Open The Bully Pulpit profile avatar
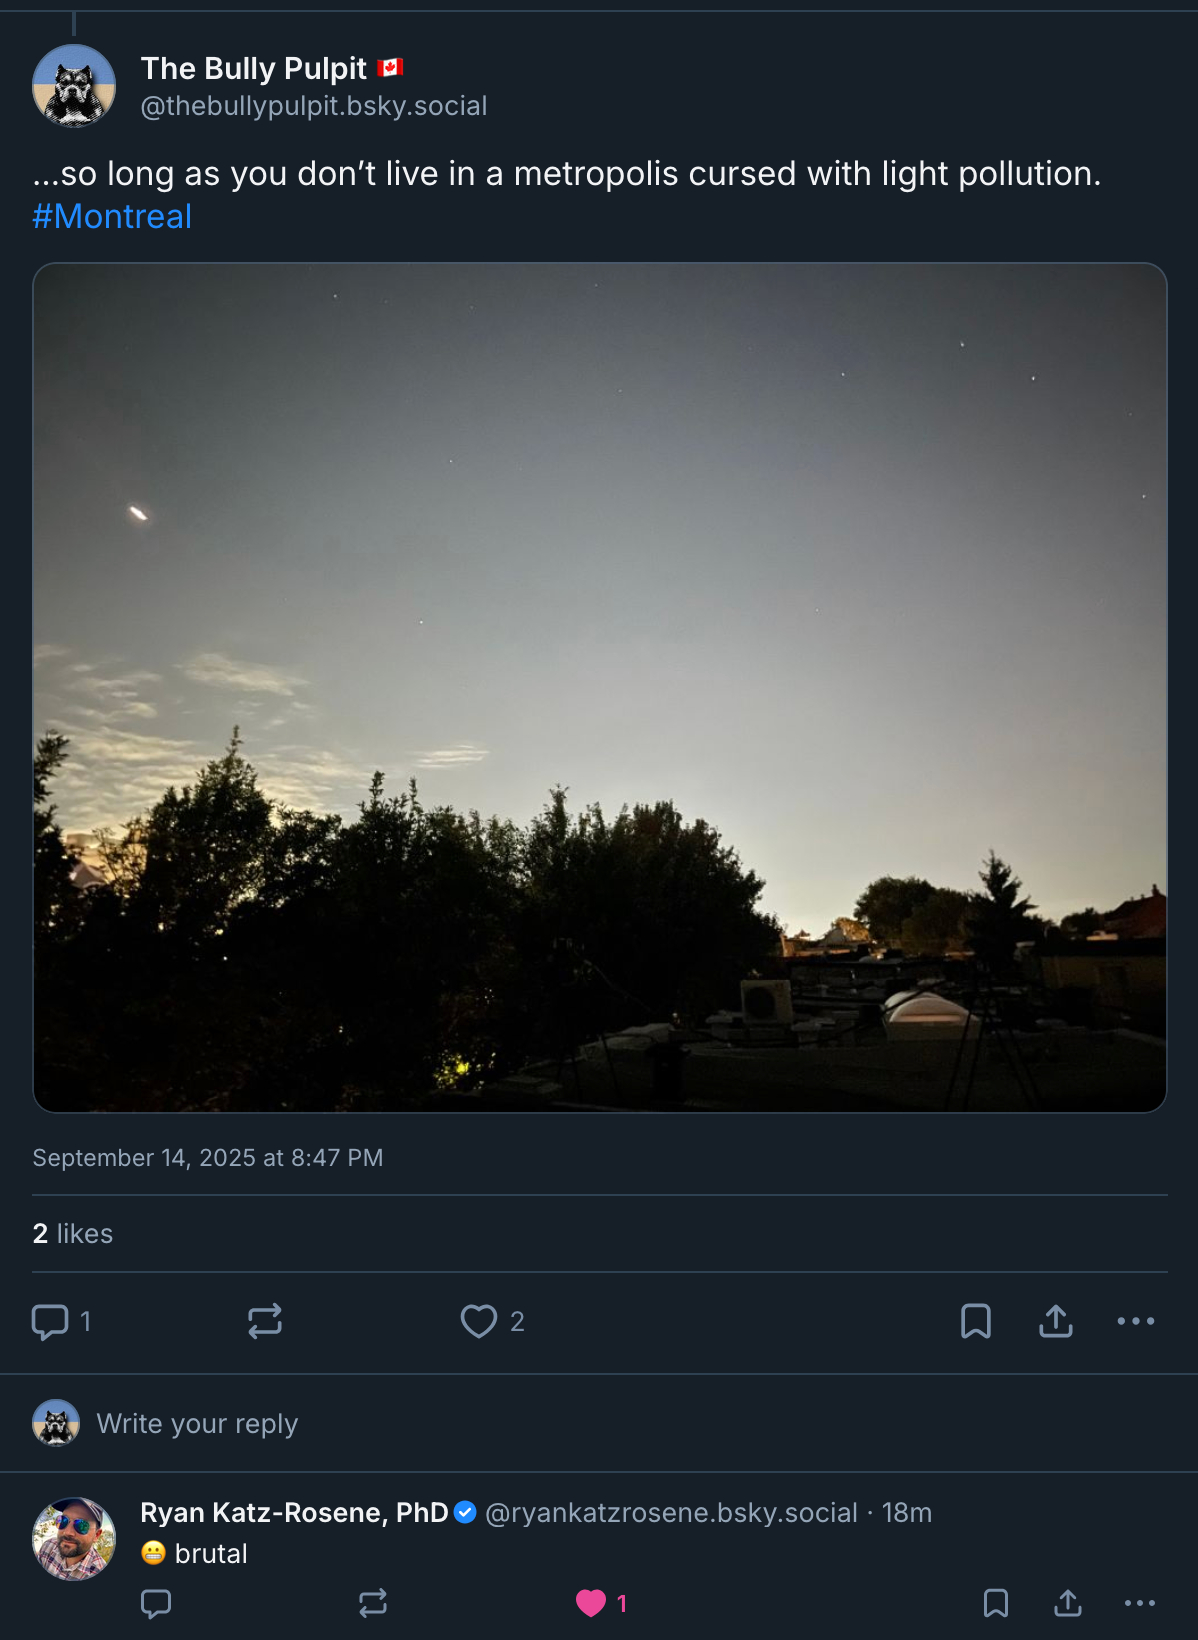Viewport: 1198px width, 1640px height. pos(74,86)
